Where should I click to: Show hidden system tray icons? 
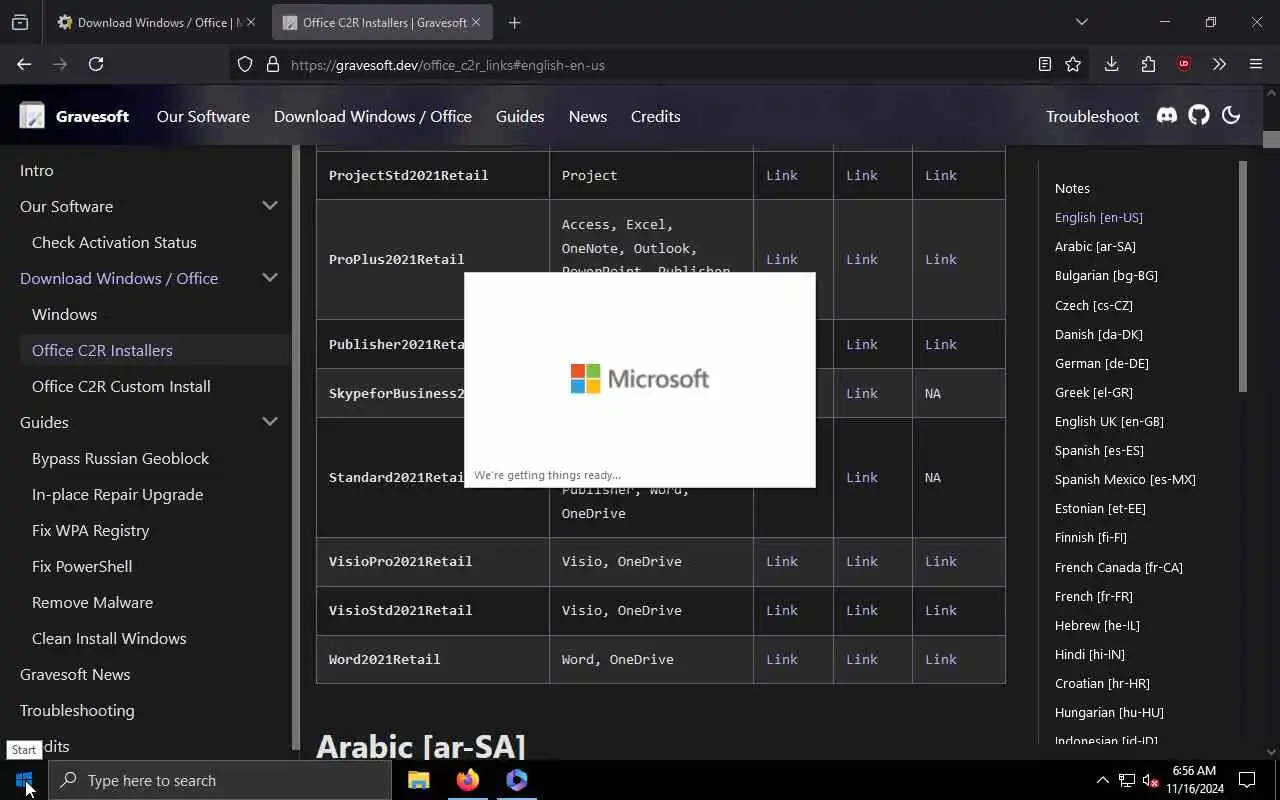(1102, 780)
